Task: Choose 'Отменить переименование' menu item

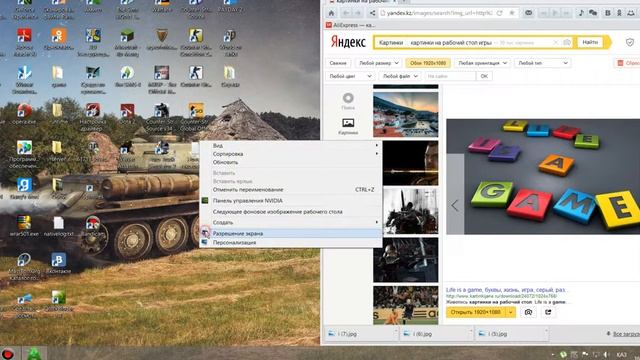Action: [291, 190]
